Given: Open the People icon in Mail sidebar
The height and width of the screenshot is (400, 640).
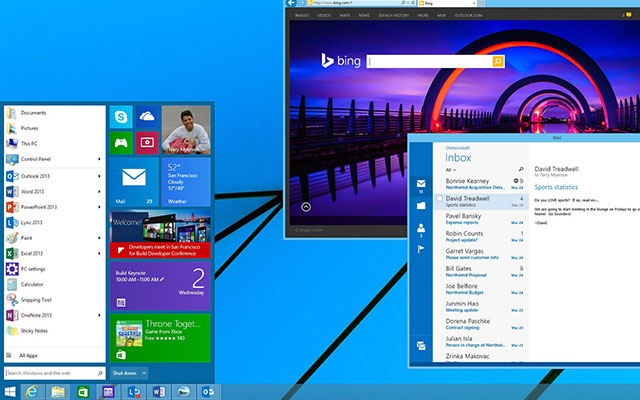Looking at the screenshot, I should tap(421, 228).
